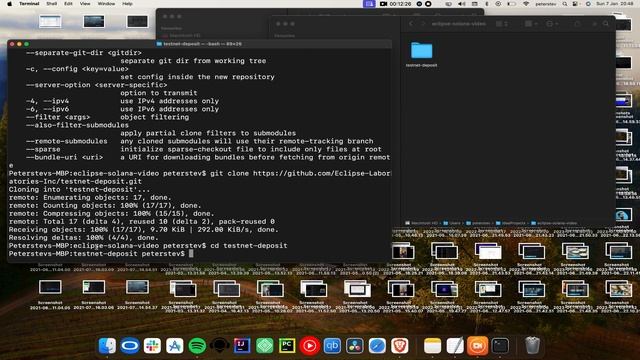Click the 'cd testnet-deposit' command text
Screen dimensions: 640x360
point(249,246)
